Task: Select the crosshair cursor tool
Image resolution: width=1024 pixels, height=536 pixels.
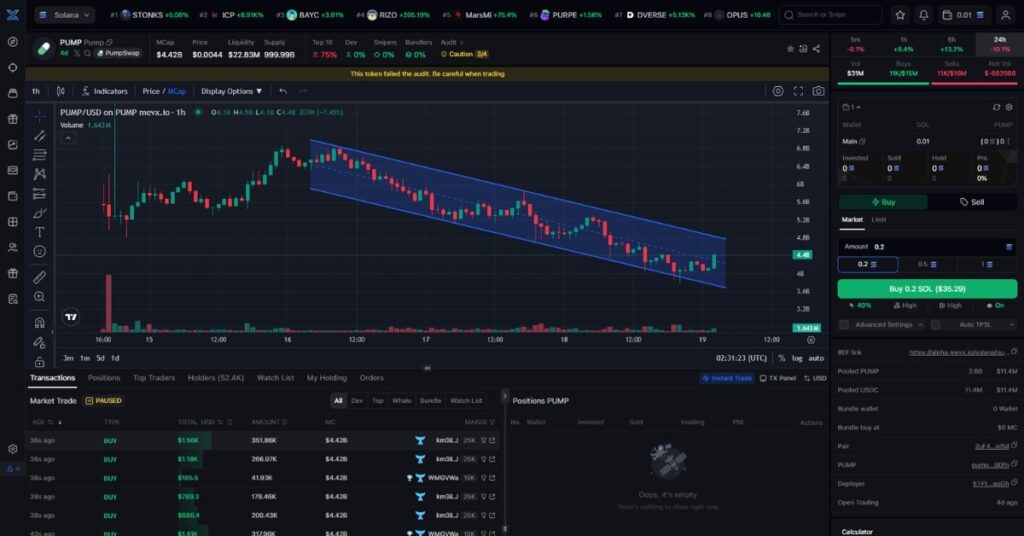Action: tap(40, 116)
